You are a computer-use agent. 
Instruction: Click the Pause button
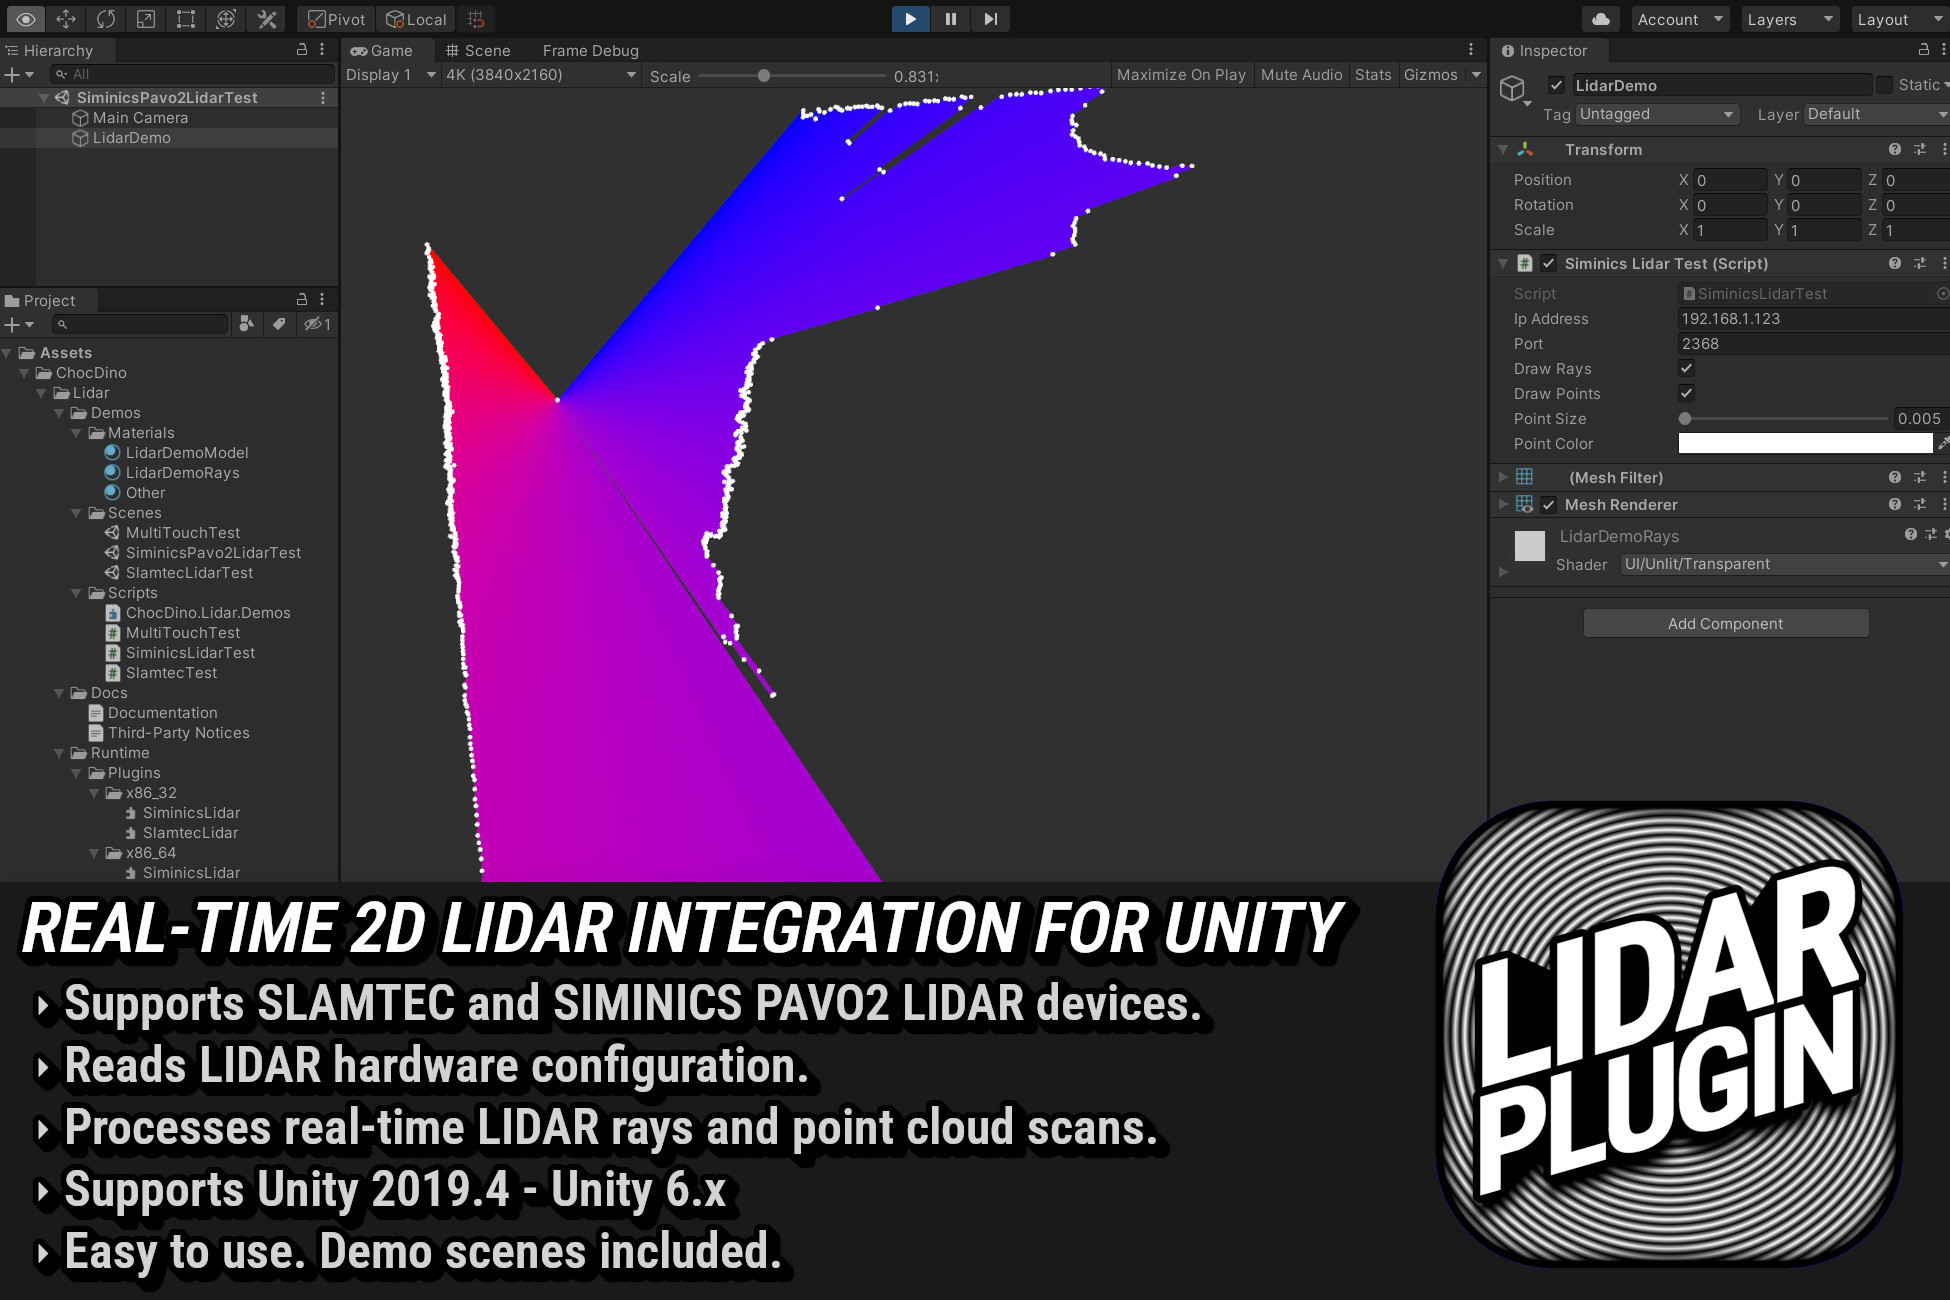[950, 19]
